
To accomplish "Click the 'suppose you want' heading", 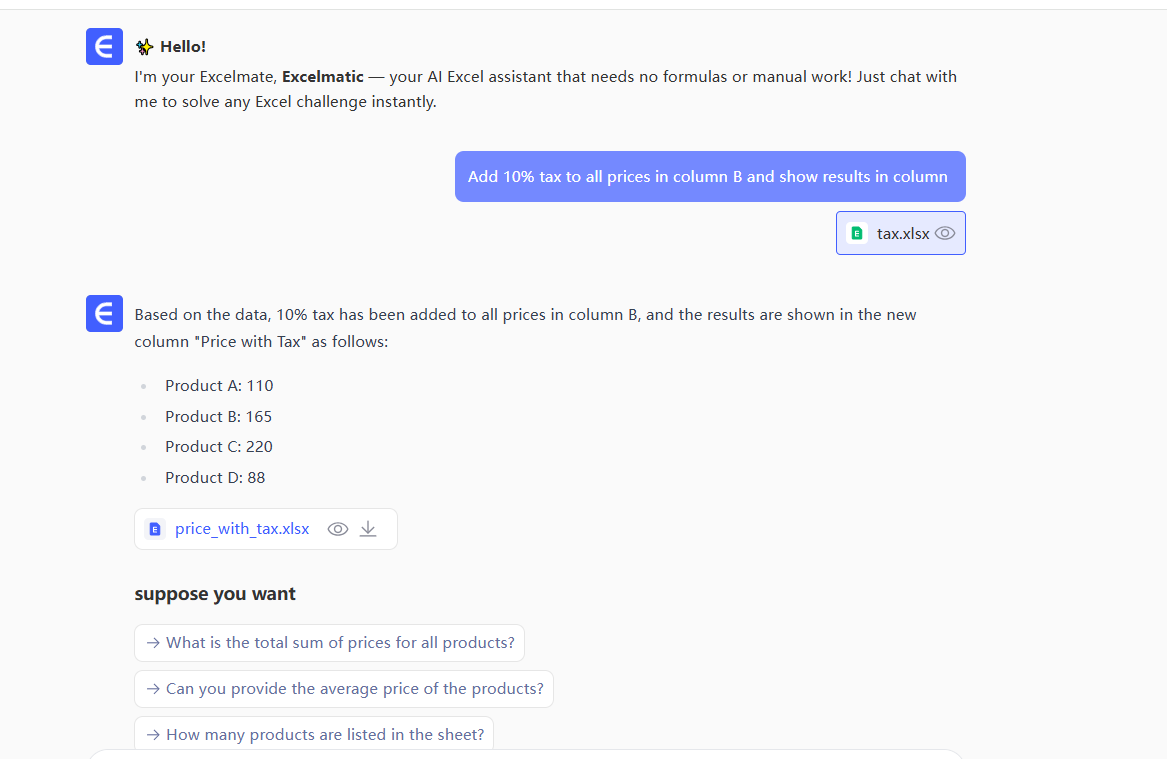I will click(215, 594).
